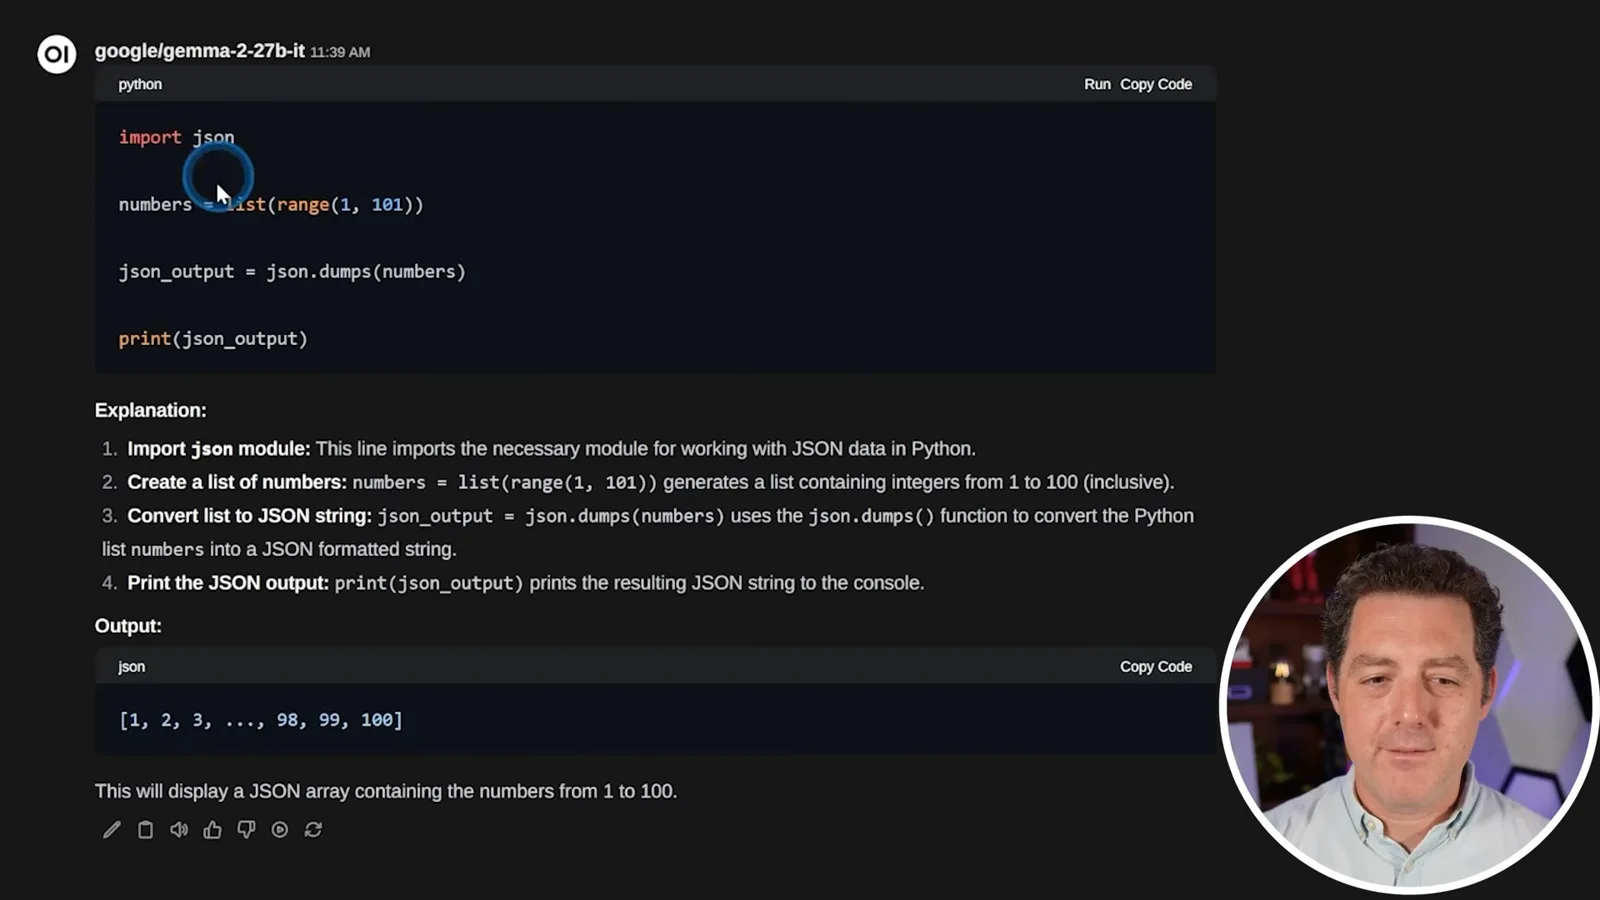This screenshot has width=1600, height=900.
Task: Click the read aloud speaker icon
Action: 179,830
